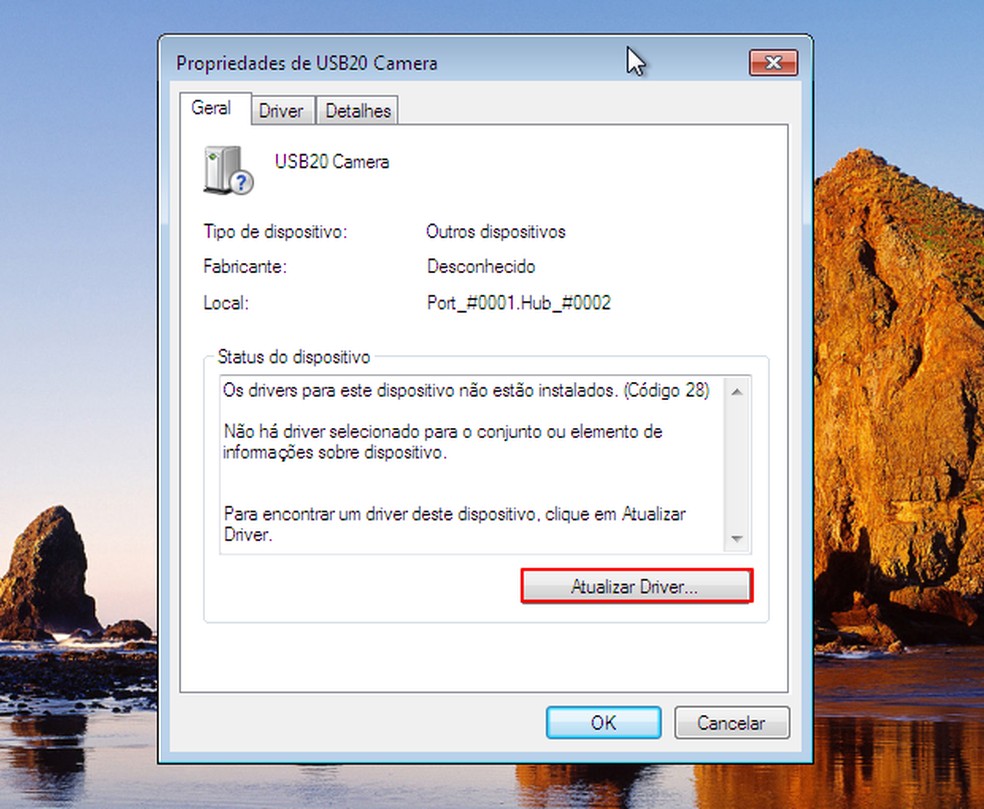Open the Detalhes tab
Screen dimensions: 984x809
click(357, 110)
